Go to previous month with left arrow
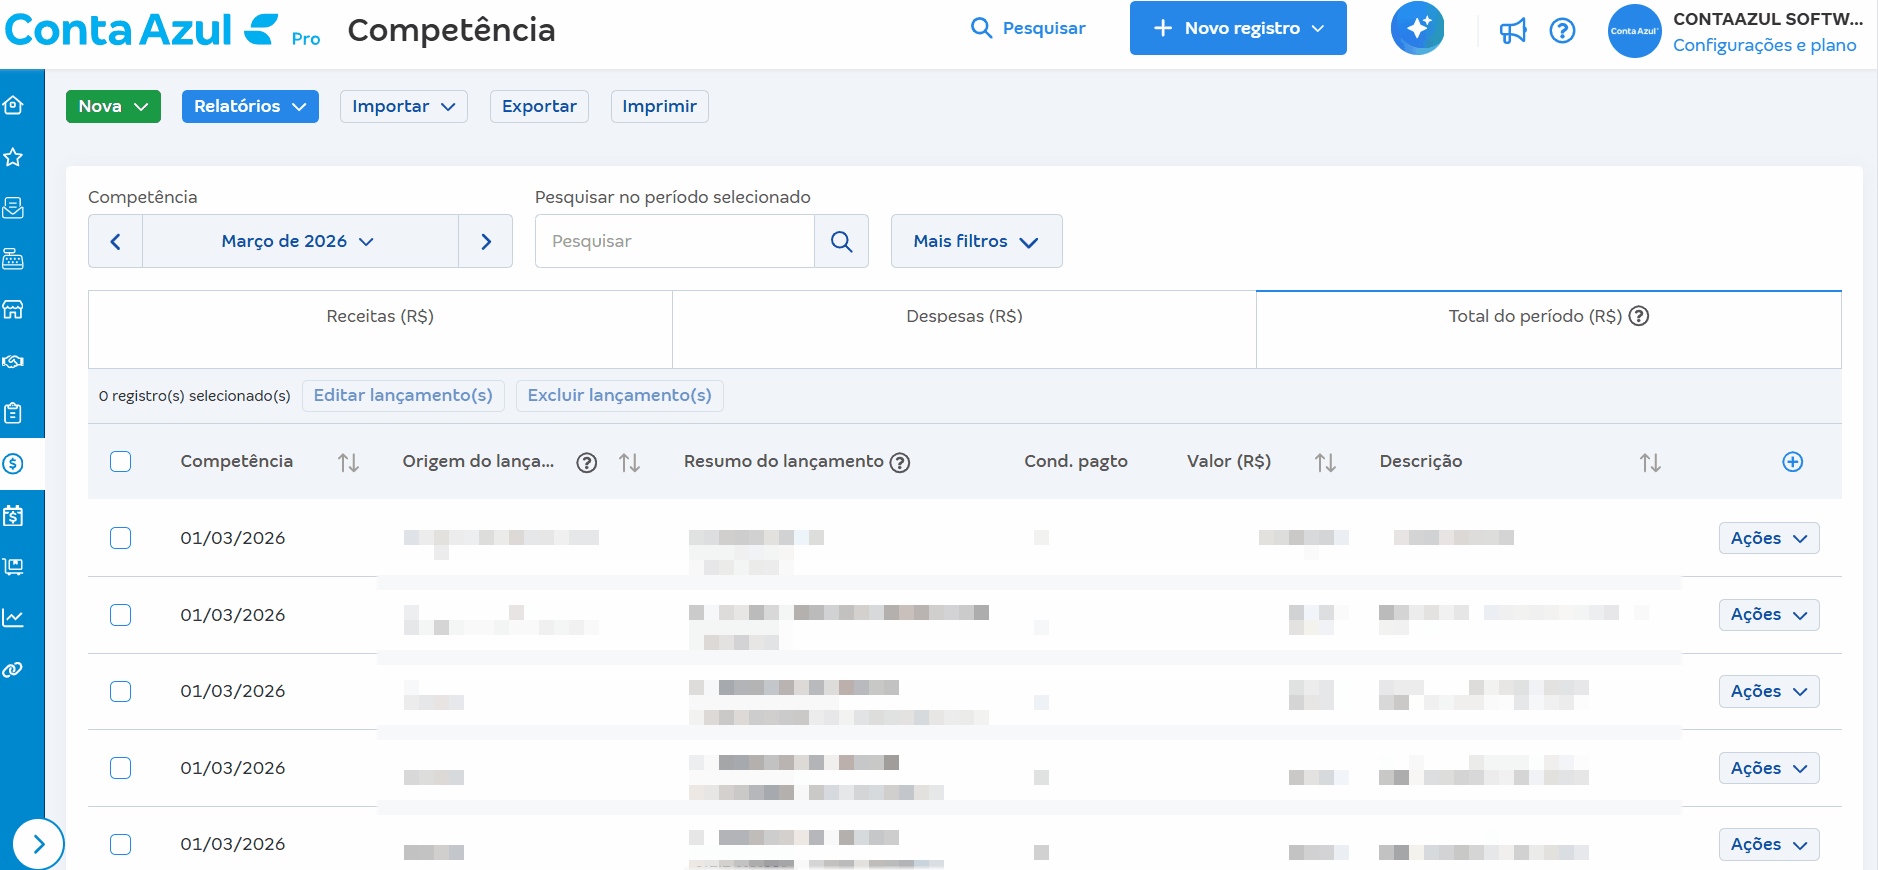This screenshot has width=1878, height=870. click(116, 241)
